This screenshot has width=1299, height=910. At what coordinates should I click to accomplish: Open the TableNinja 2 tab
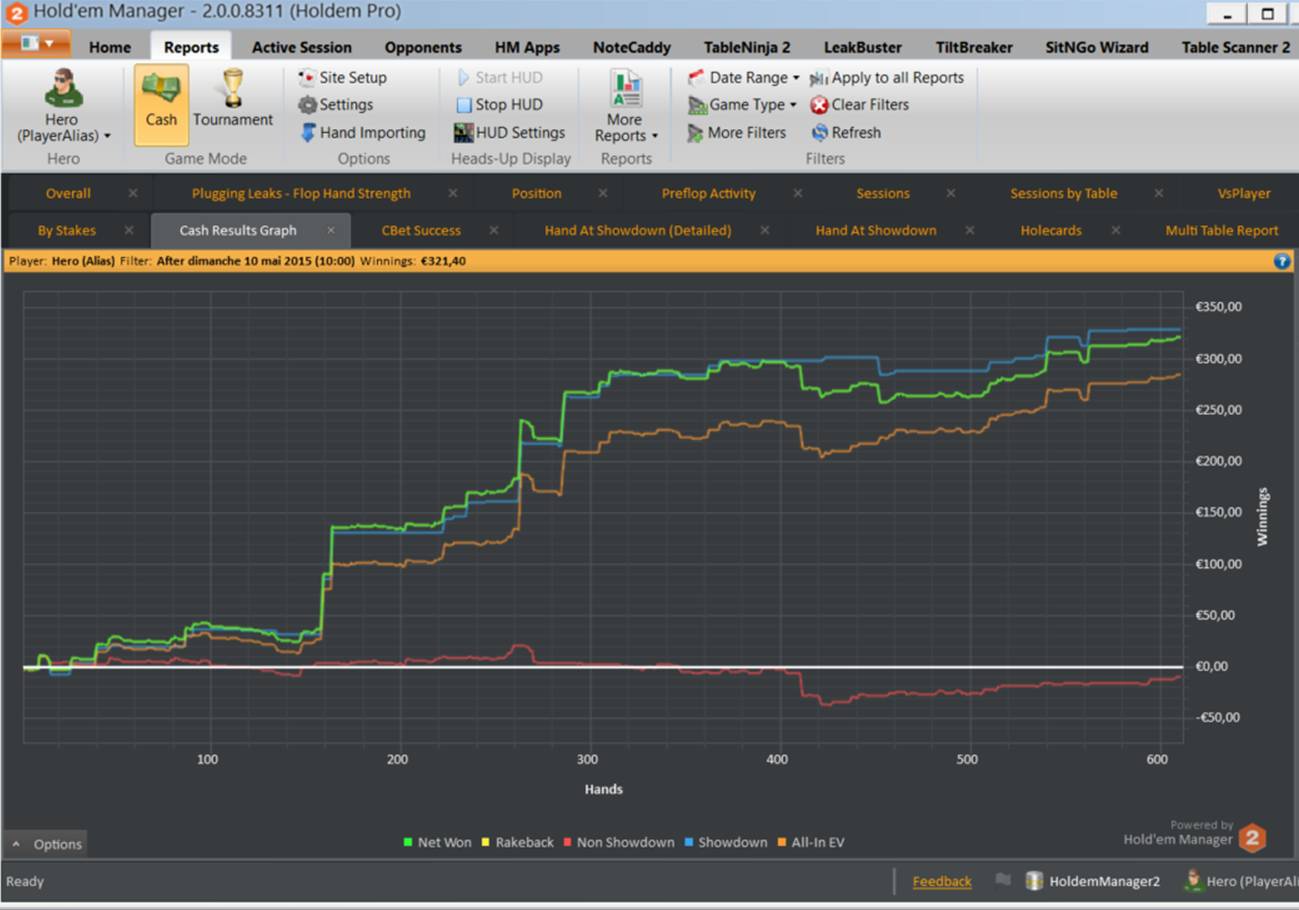pos(747,47)
